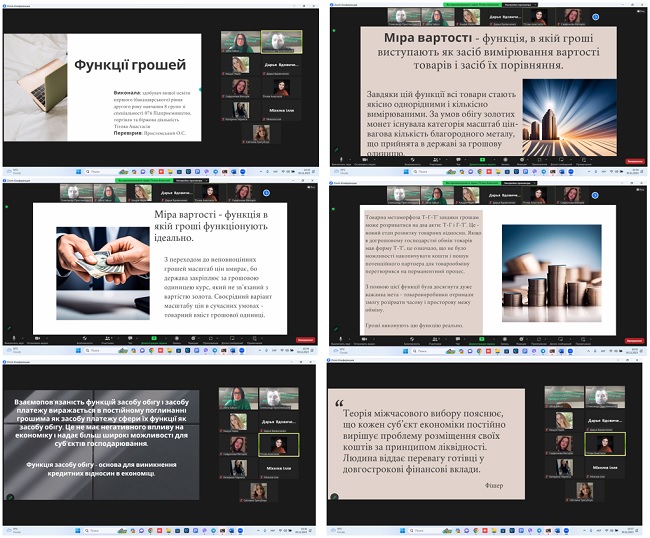Open Windows Start on taskbar under Фішер slide
Screen dimensions: 650x538
point(402,530)
